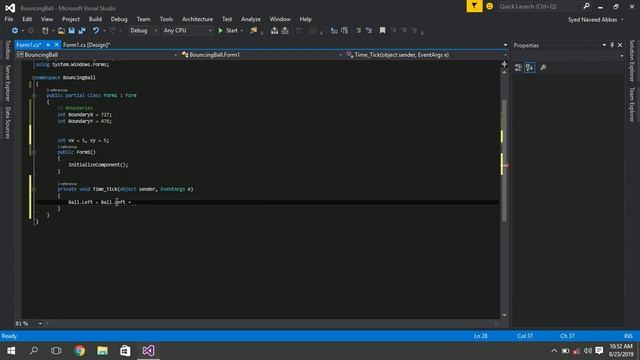Open File Explorer from the taskbar
Image resolution: width=640 pixels, height=360 pixels.
click(x=102, y=351)
